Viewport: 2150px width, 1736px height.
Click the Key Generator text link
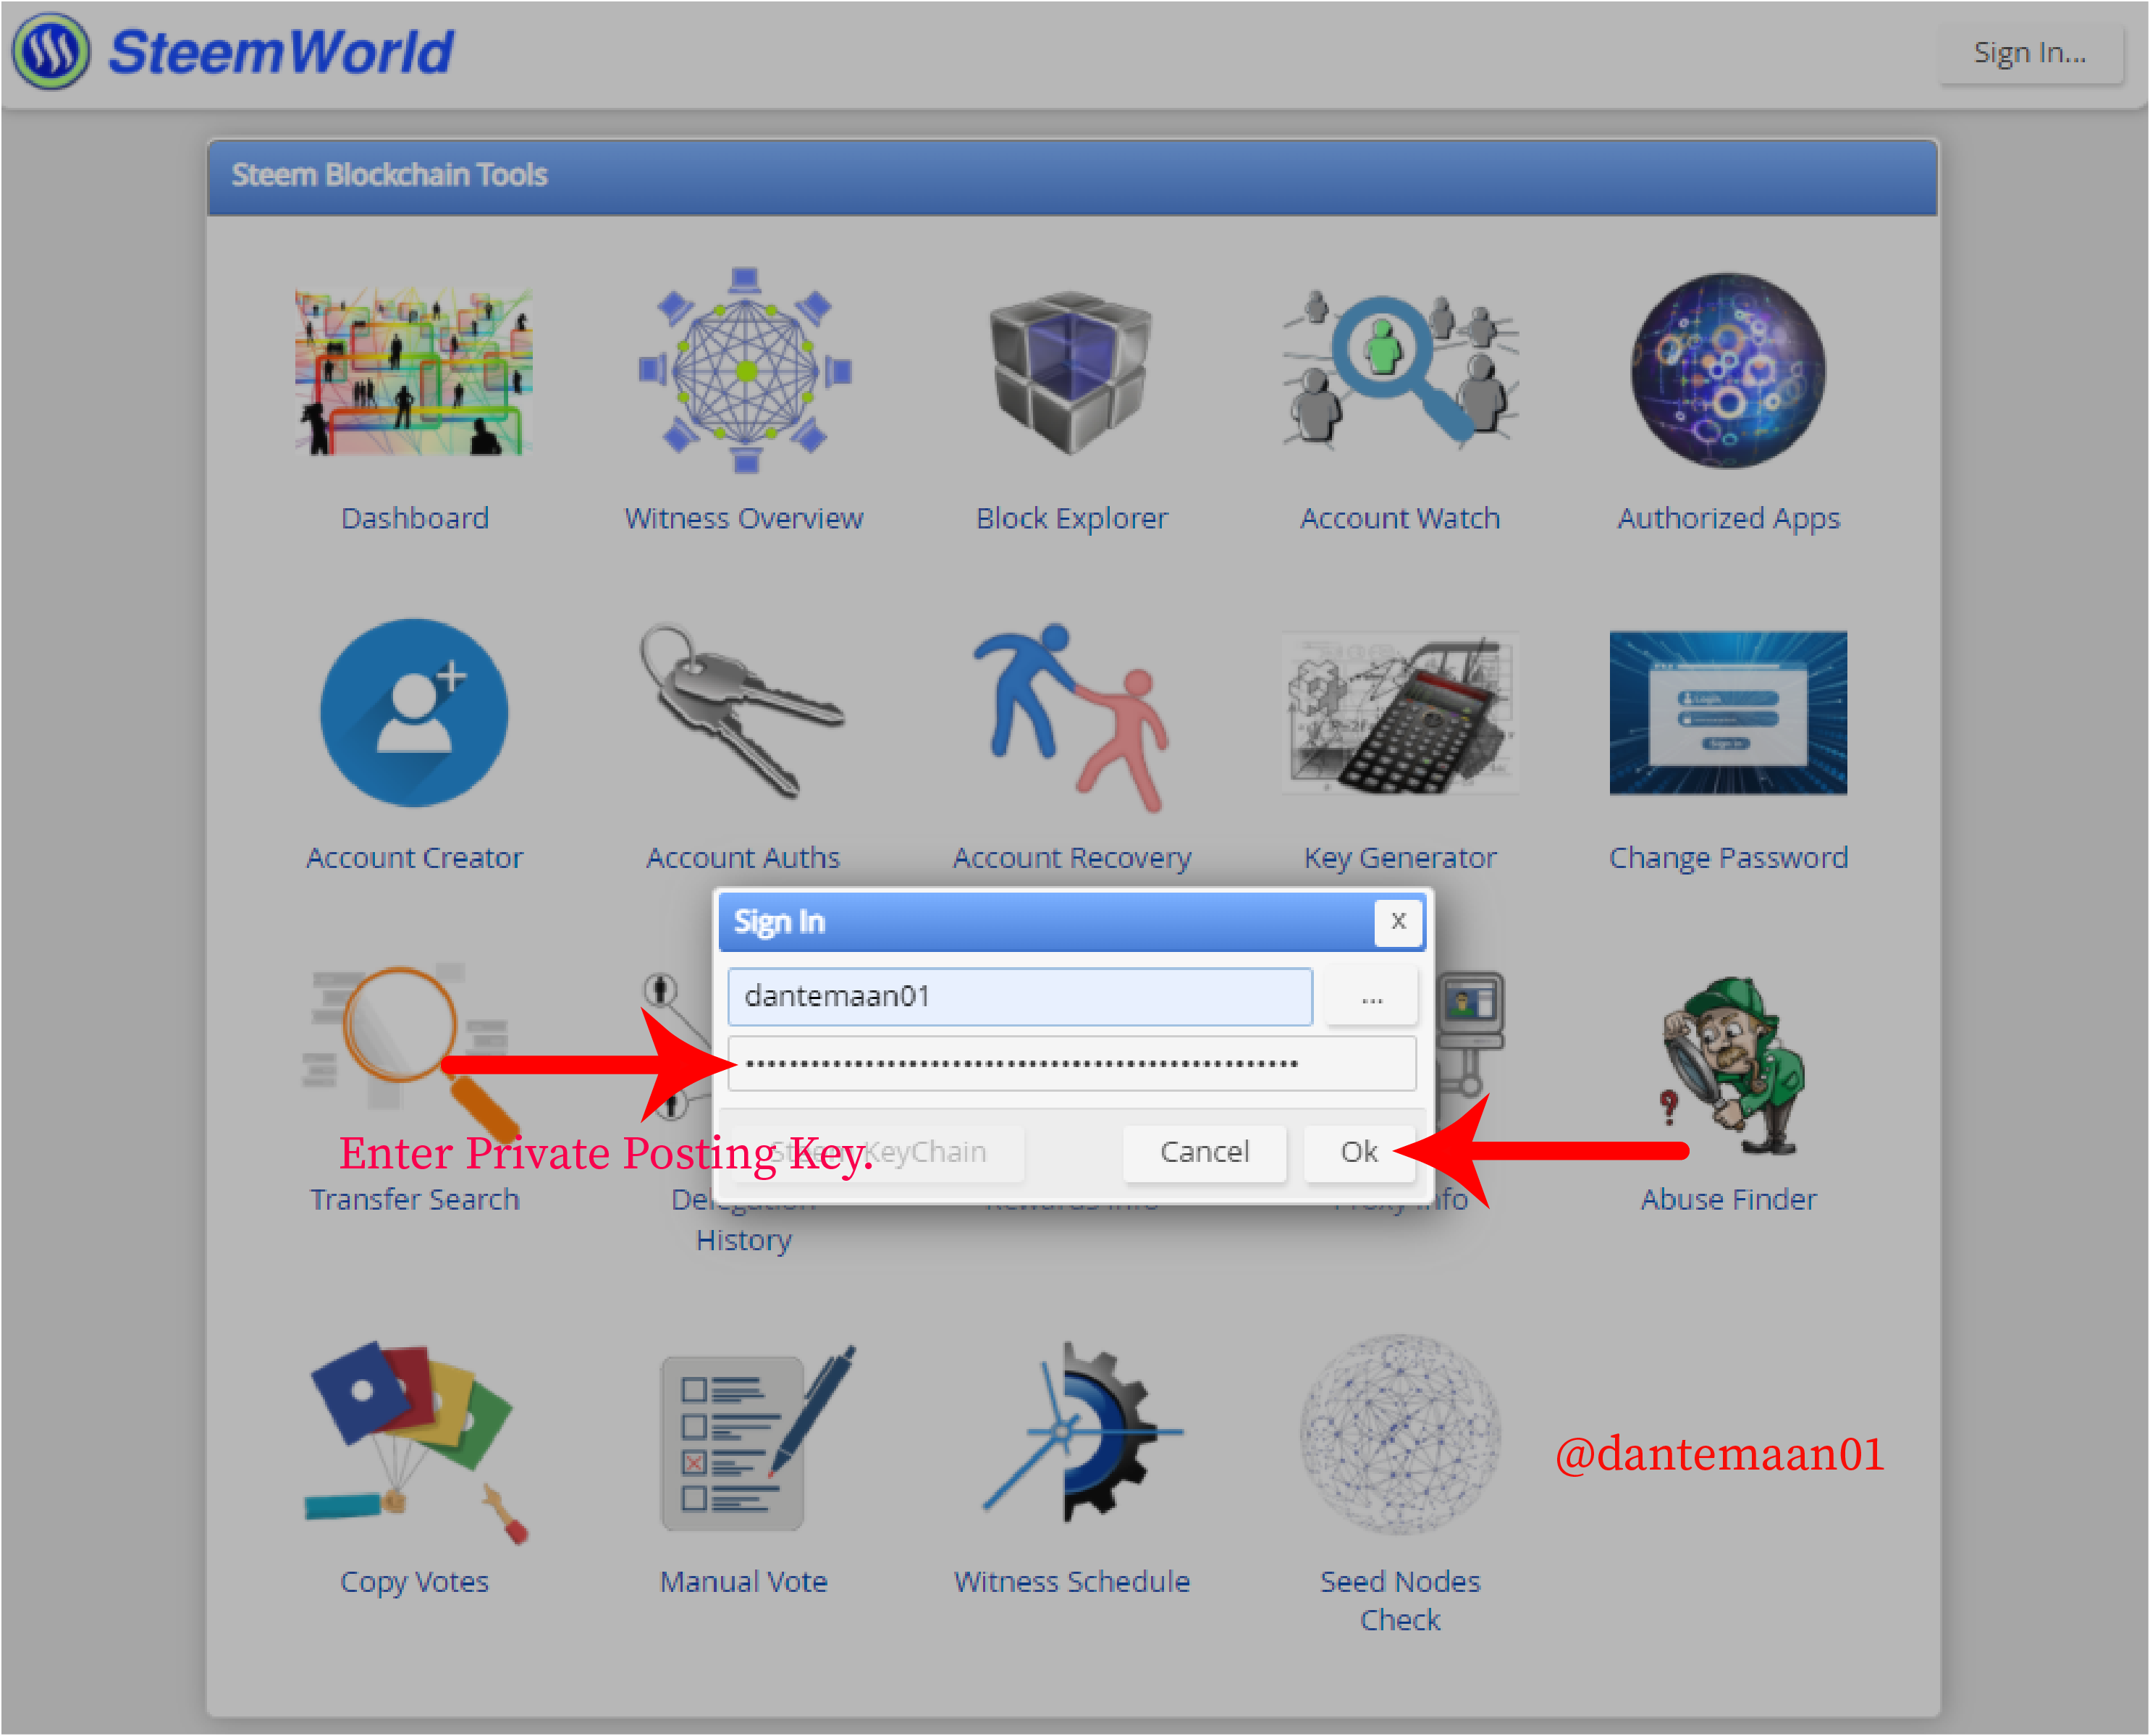click(x=1400, y=859)
